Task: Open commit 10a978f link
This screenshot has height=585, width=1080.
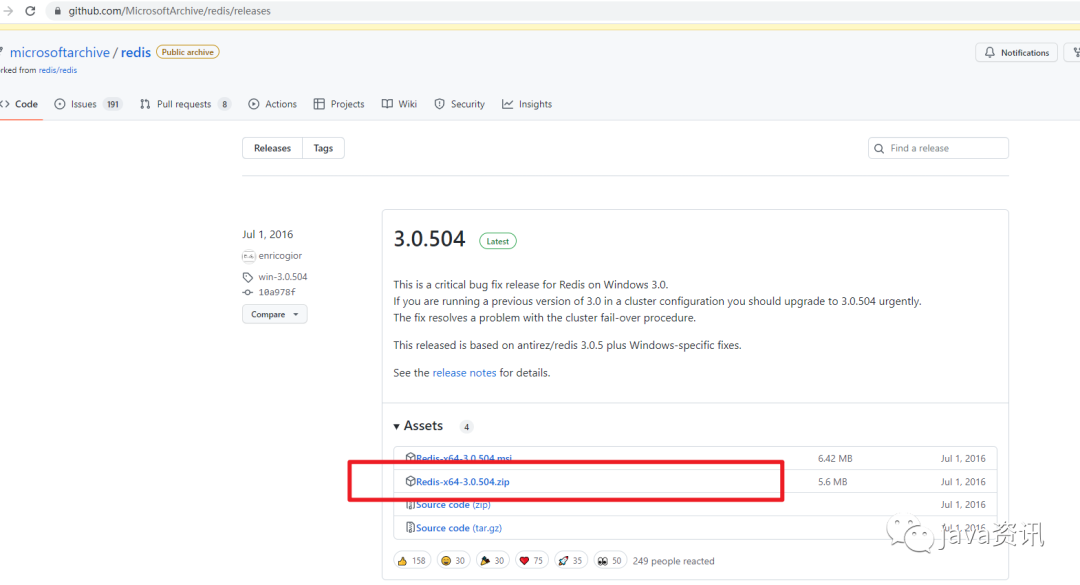Action: (x=277, y=292)
